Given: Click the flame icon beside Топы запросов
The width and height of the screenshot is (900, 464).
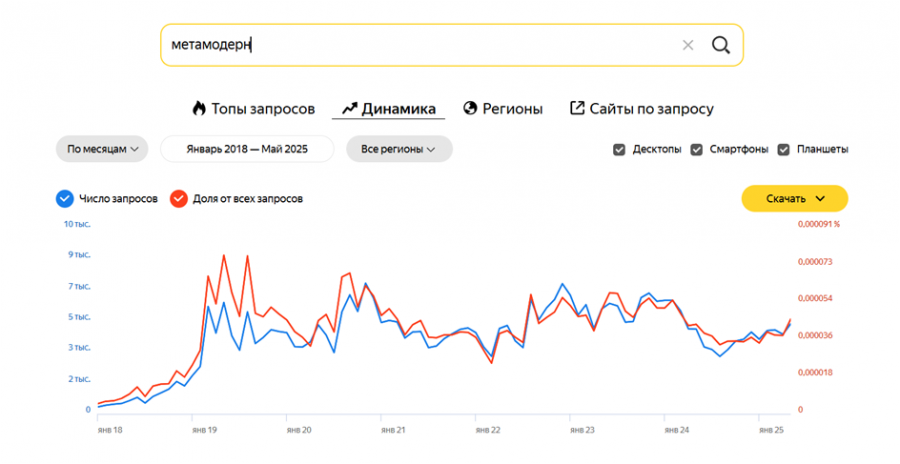Looking at the screenshot, I should tap(198, 108).
